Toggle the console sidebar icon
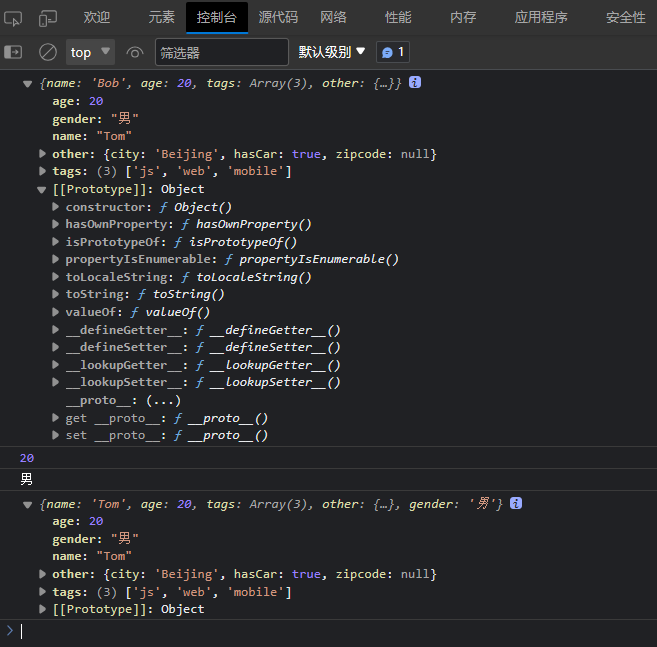Screen dimensions: 657x647 (13, 52)
